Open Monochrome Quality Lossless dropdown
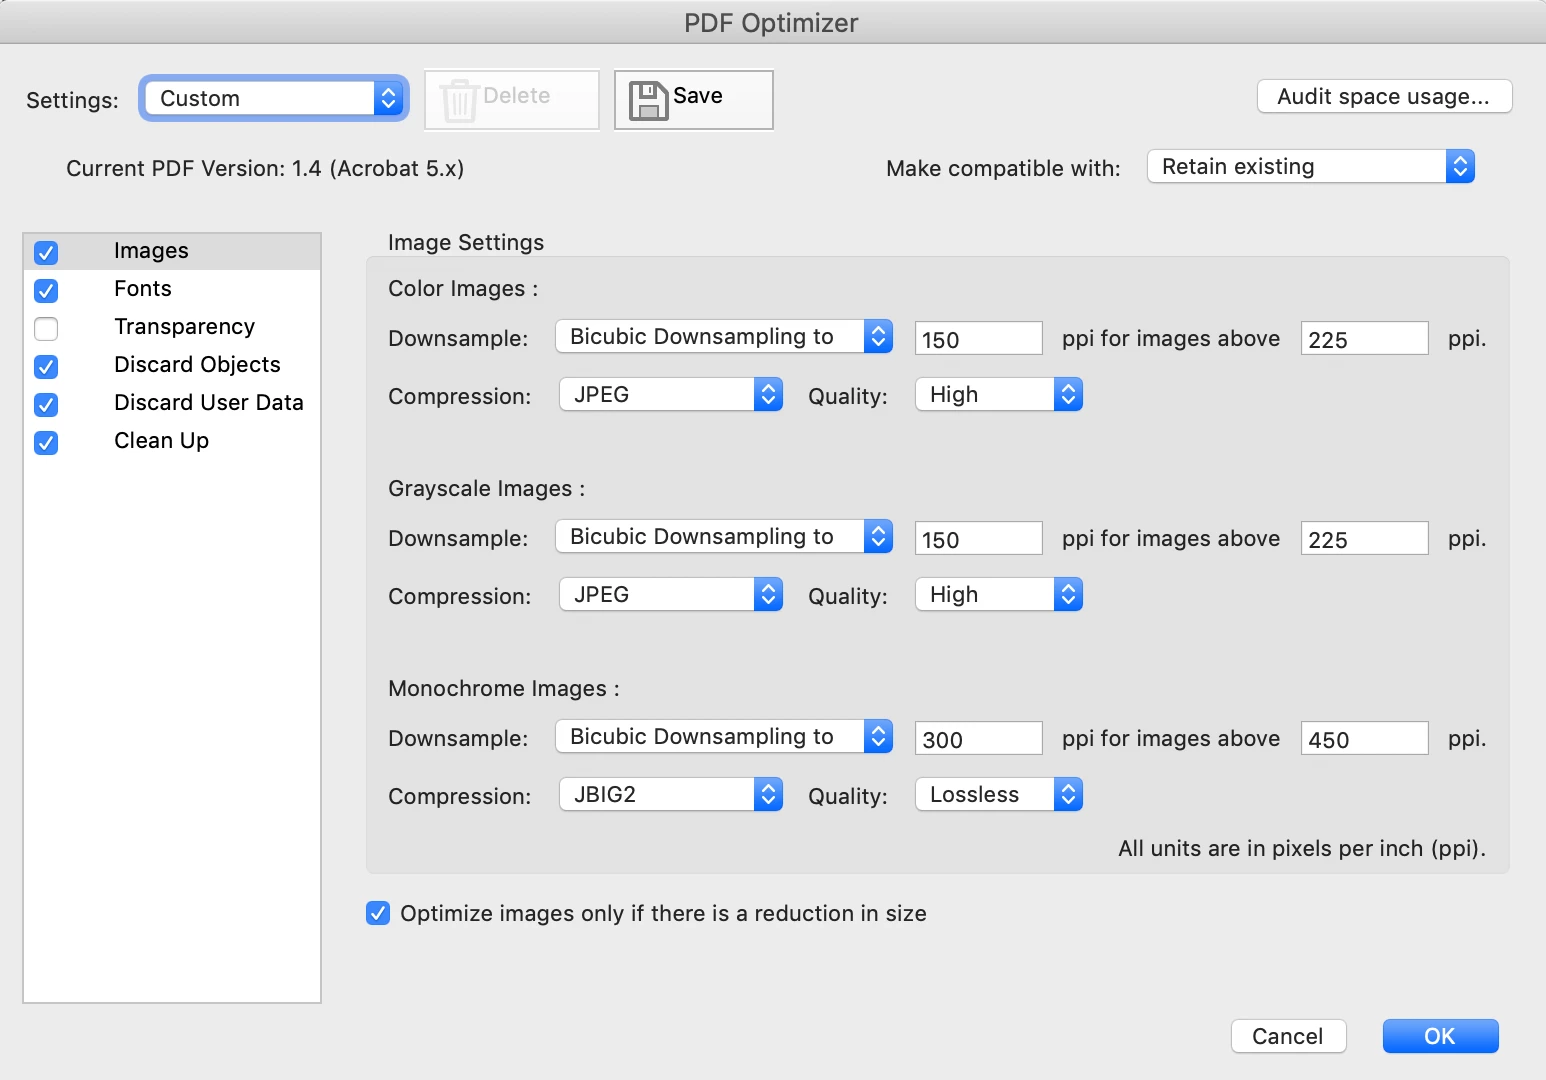The image size is (1546, 1080). pyautogui.click(x=999, y=794)
